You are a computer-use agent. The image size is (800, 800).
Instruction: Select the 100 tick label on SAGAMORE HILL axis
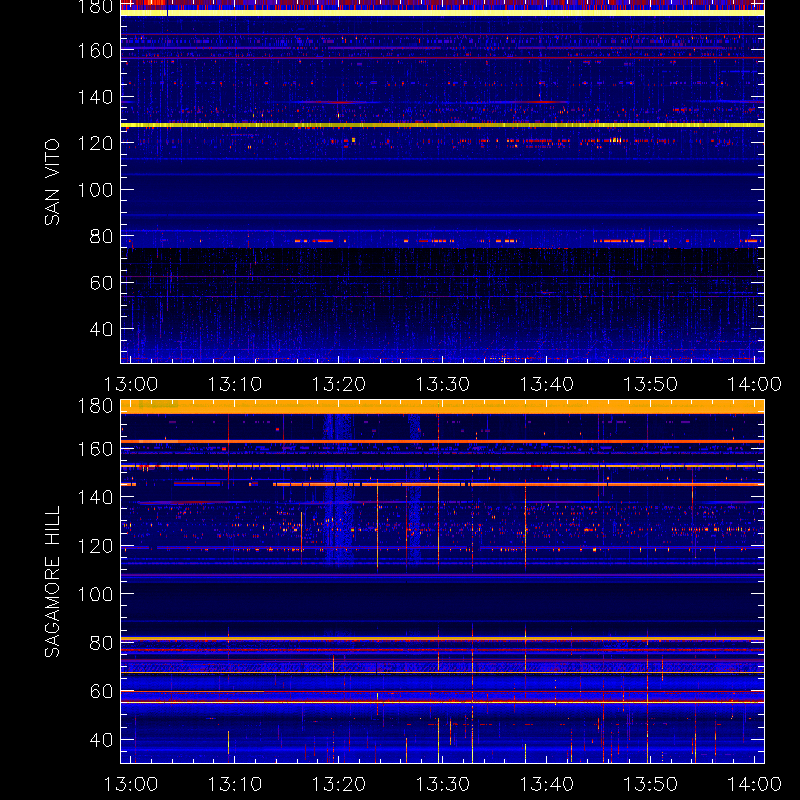pyautogui.click(x=95, y=594)
